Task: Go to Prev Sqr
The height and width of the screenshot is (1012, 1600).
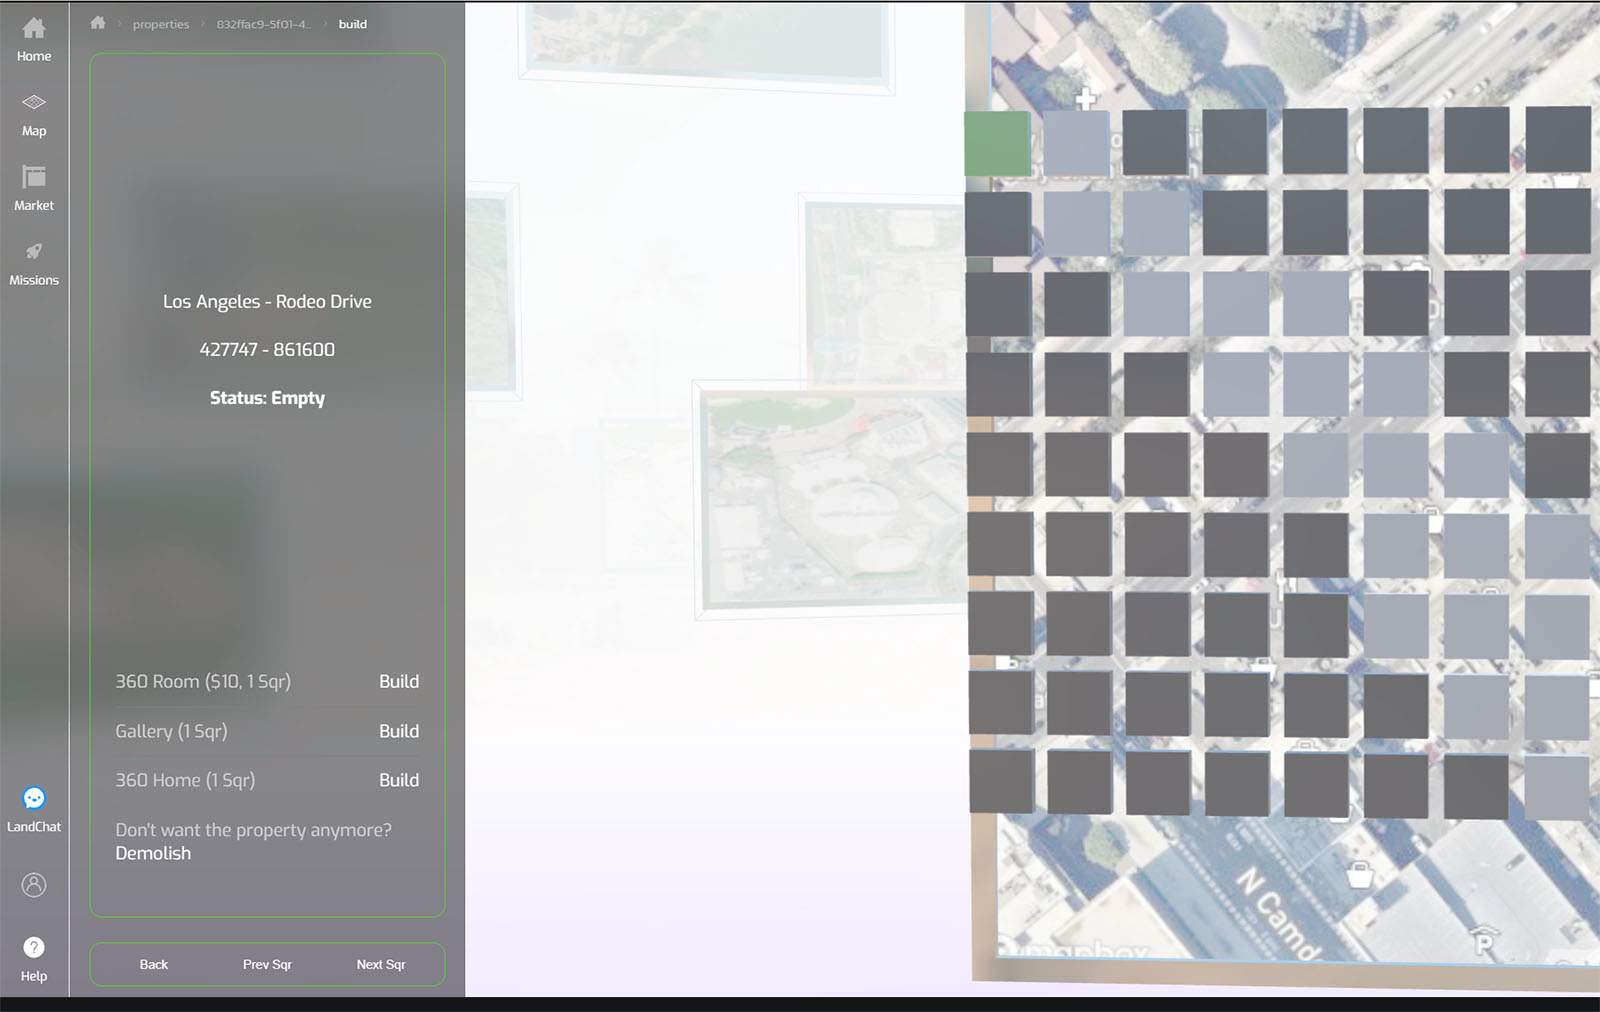Action: (x=267, y=964)
